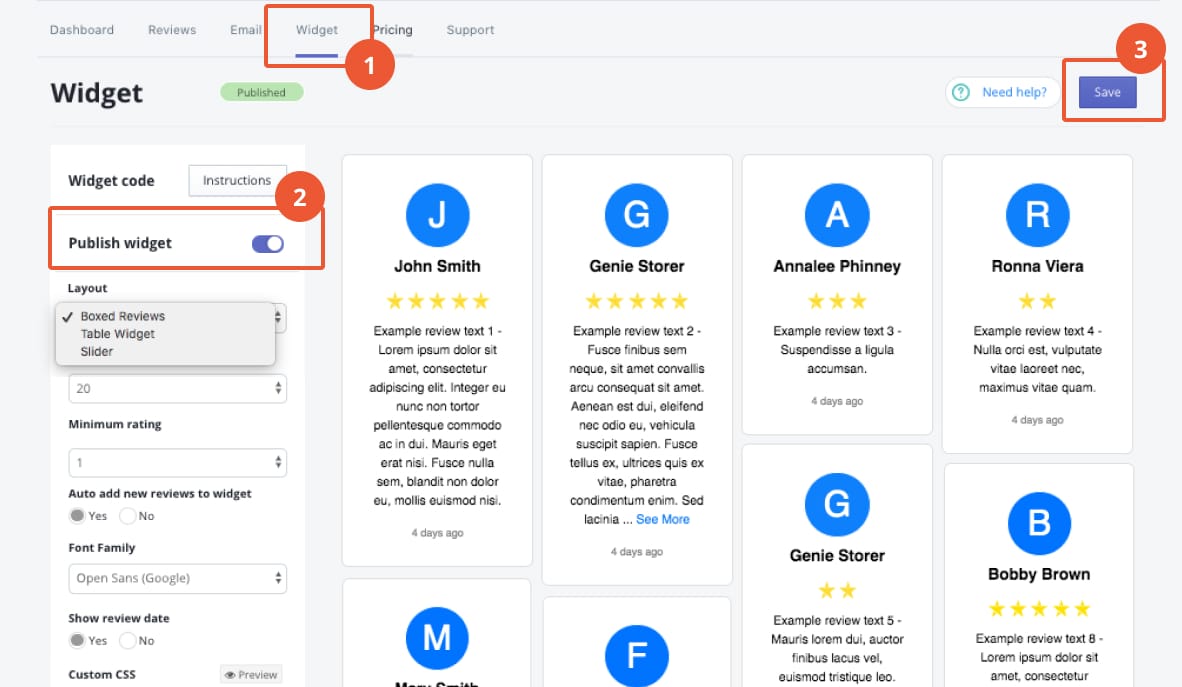Select the Widget tab

click(317, 30)
